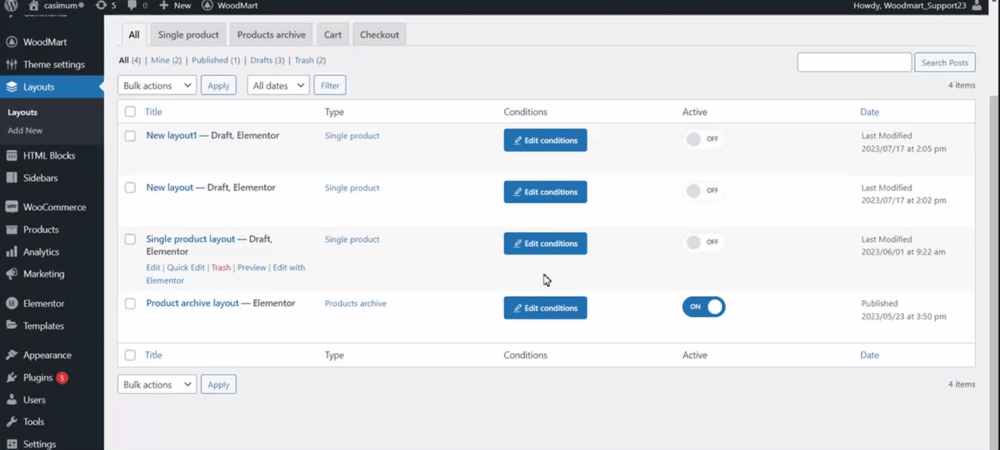Image resolution: width=1000 pixels, height=450 pixels.
Task: Click the red Plugins update badge
Action: [62, 377]
